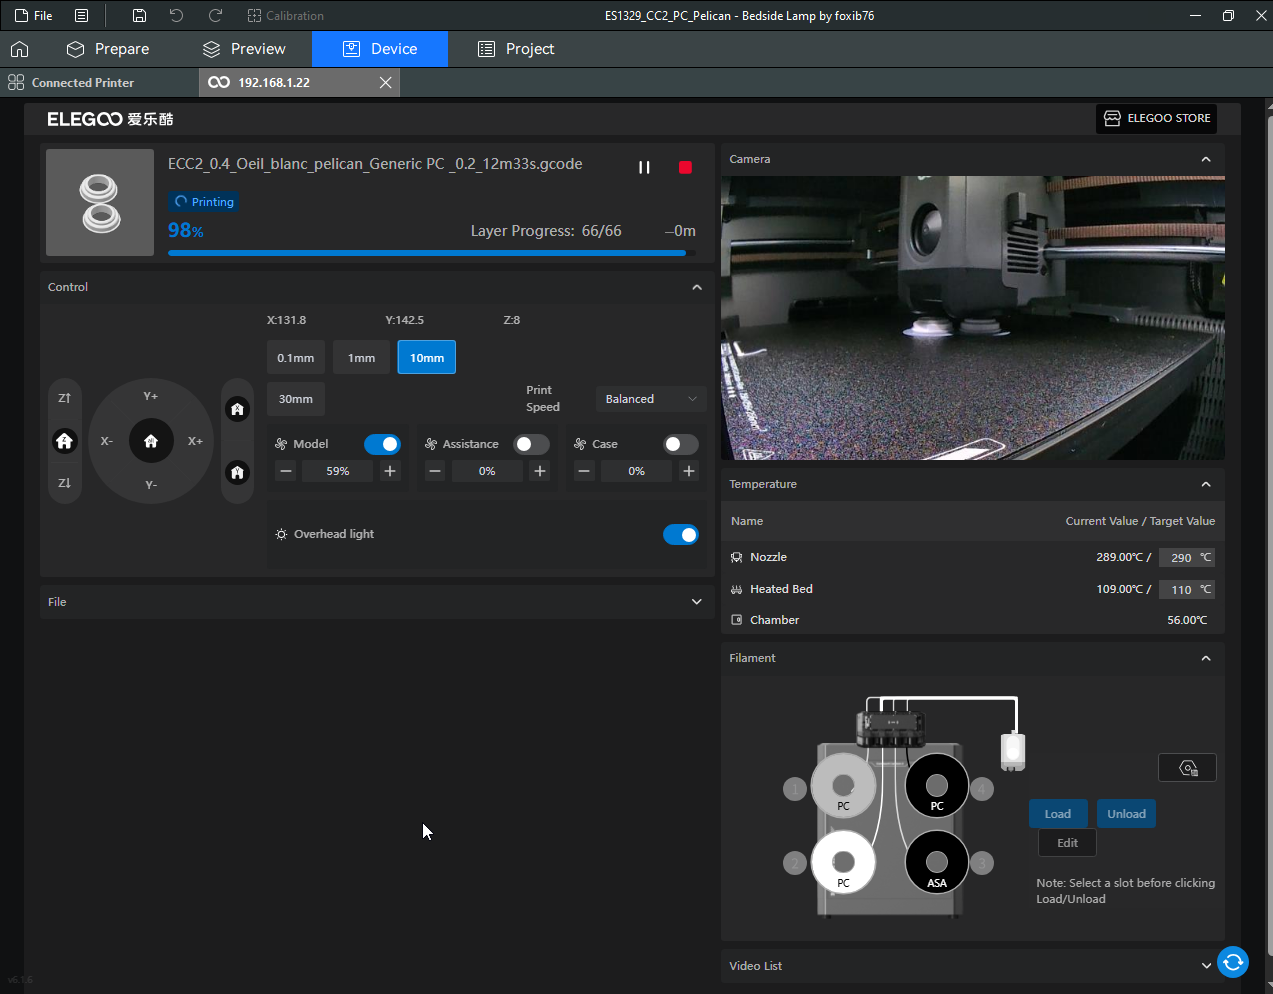Viewport: 1273px width, 994px height.
Task: Click the blue refresh icon
Action: pyautogui.click(x=1233, y=962)
